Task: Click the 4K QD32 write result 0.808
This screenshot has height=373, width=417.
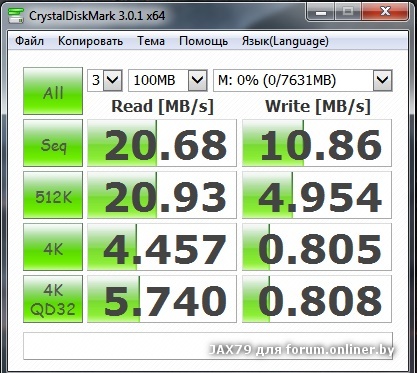Action: (317, 299)
